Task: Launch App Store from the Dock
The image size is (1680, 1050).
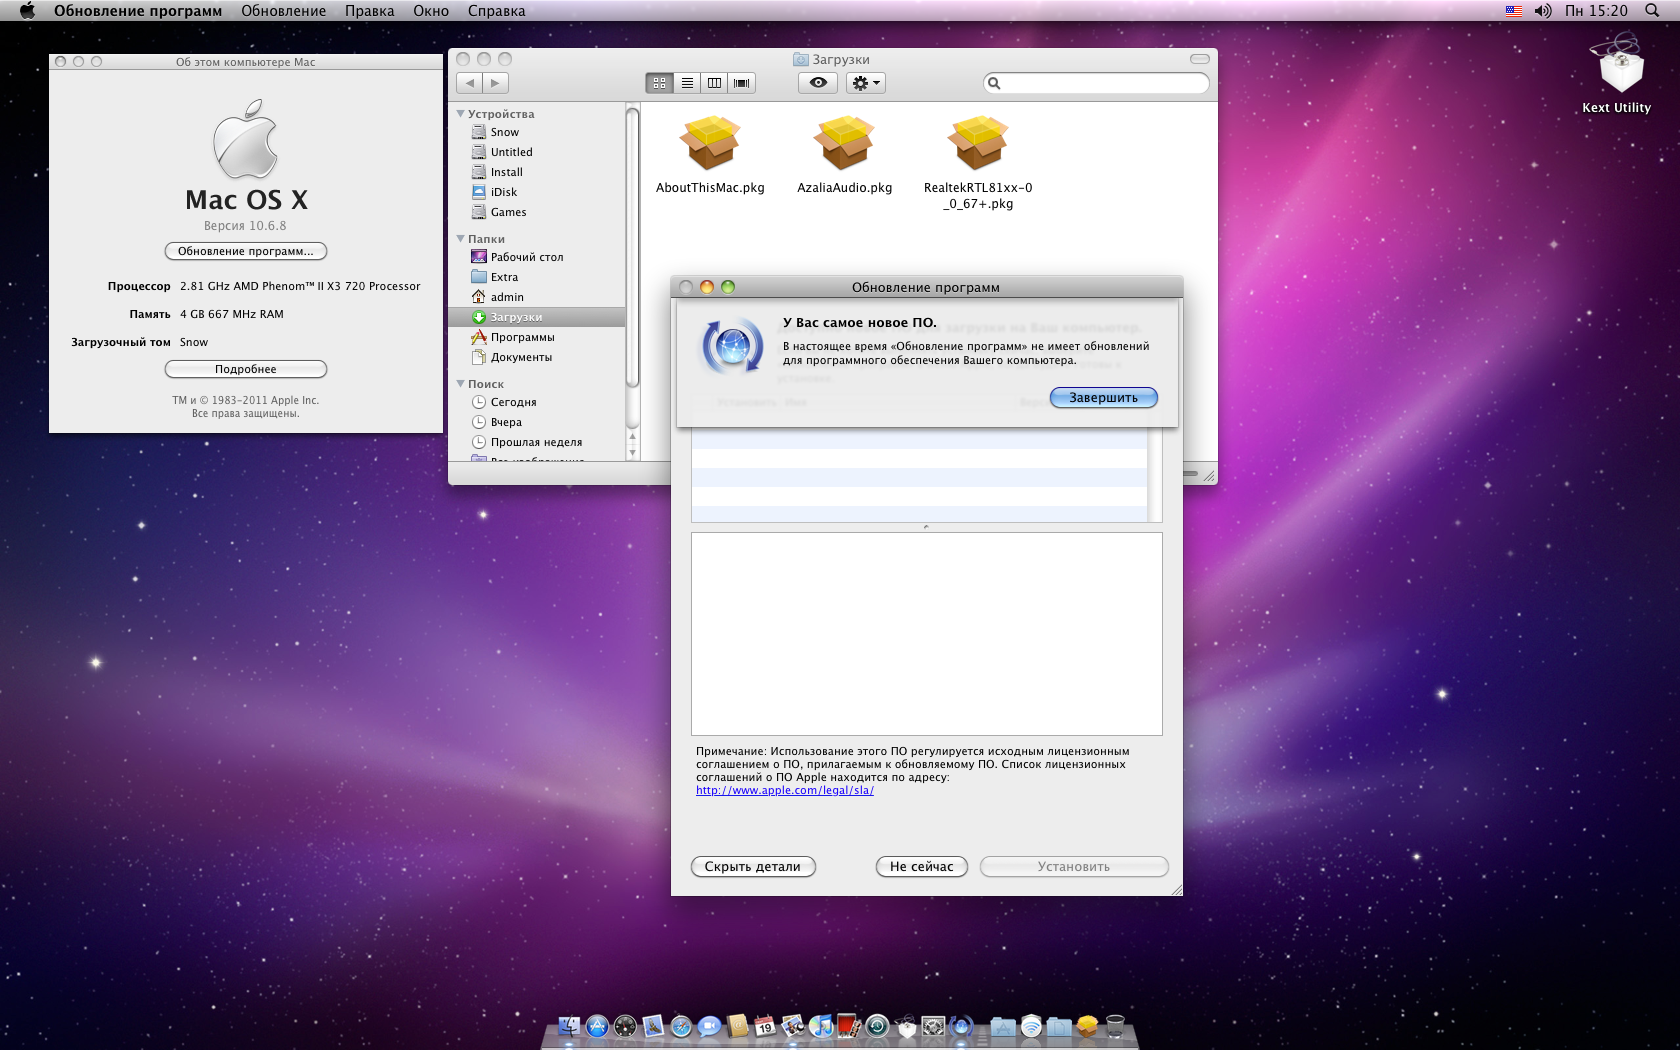Action: click(597, 1026)
